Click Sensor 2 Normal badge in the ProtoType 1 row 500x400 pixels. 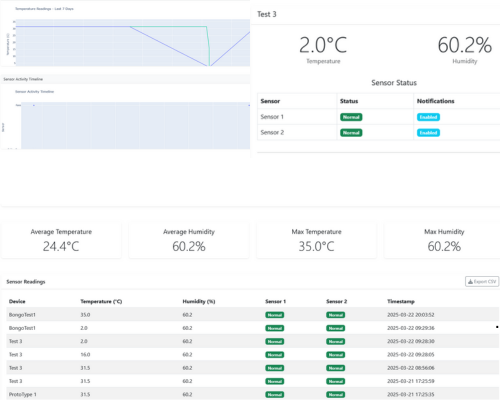[336, 395]
